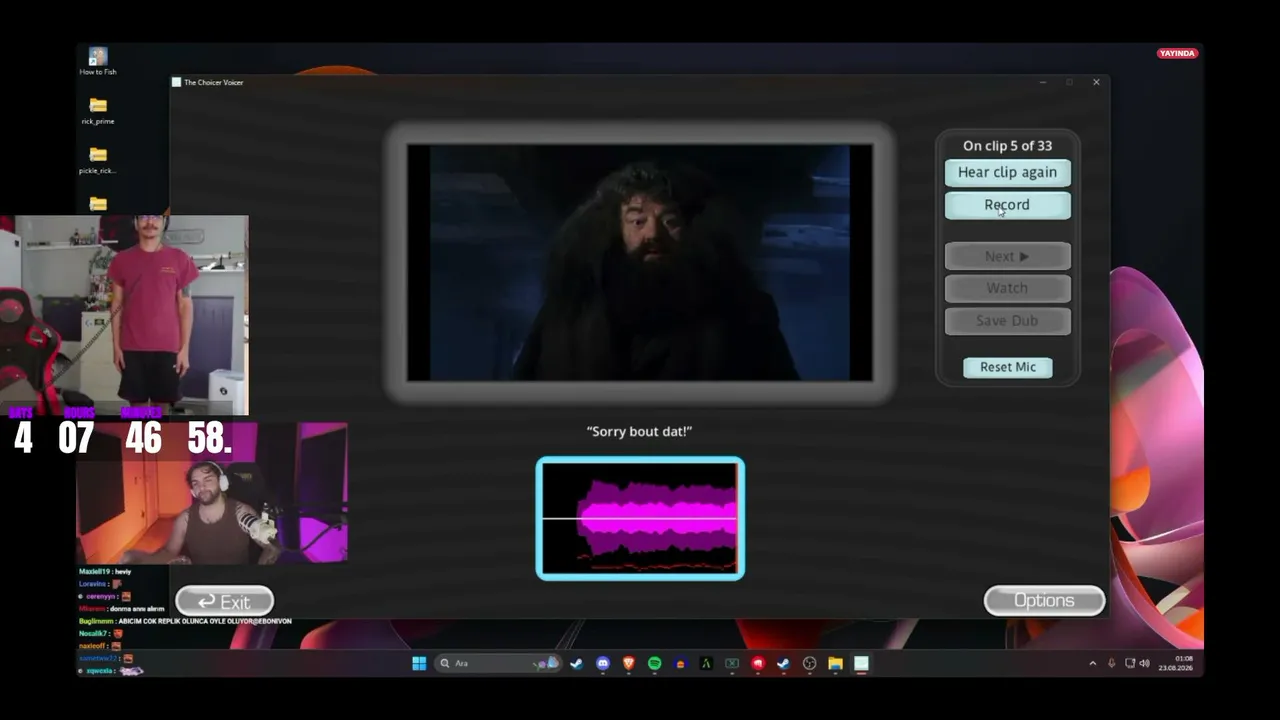Click the Hagrid video clip preview
Screen dimensions: 1280x720
[640, 263]
